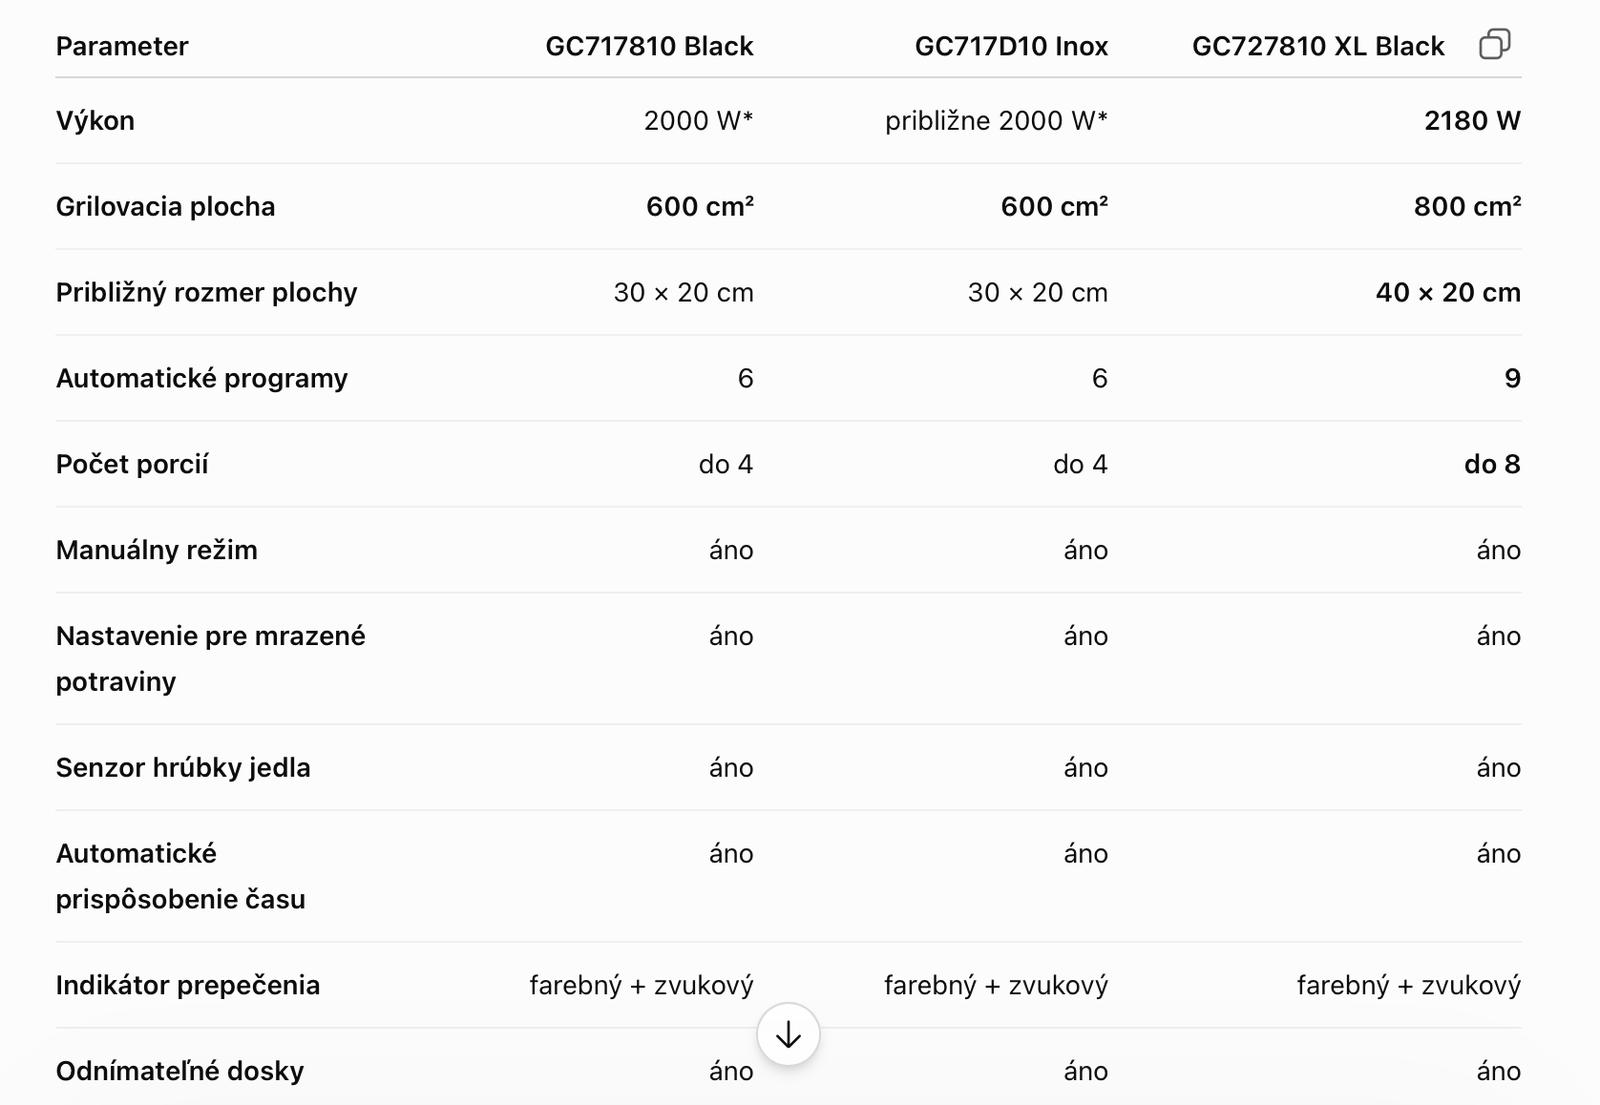Select the 2180 W power value
The width and height of the screenshot is (1600, 1105).
coord(1472,121)
